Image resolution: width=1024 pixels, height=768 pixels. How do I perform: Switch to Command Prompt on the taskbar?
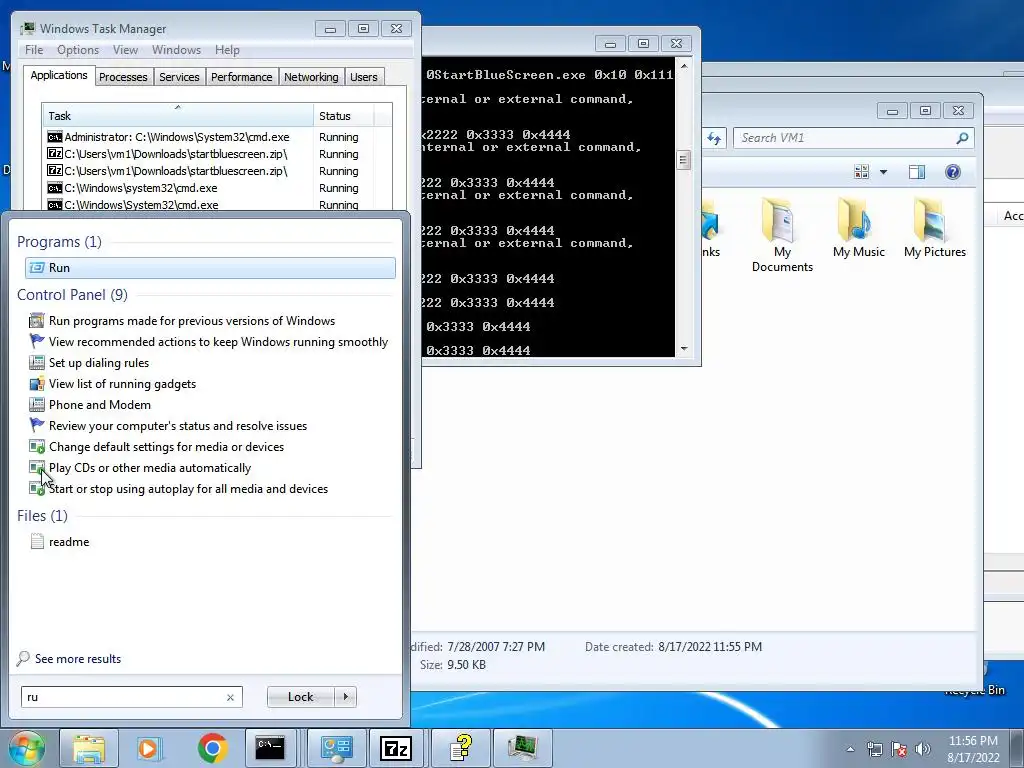pyautogui.click(x=270, y=748)
